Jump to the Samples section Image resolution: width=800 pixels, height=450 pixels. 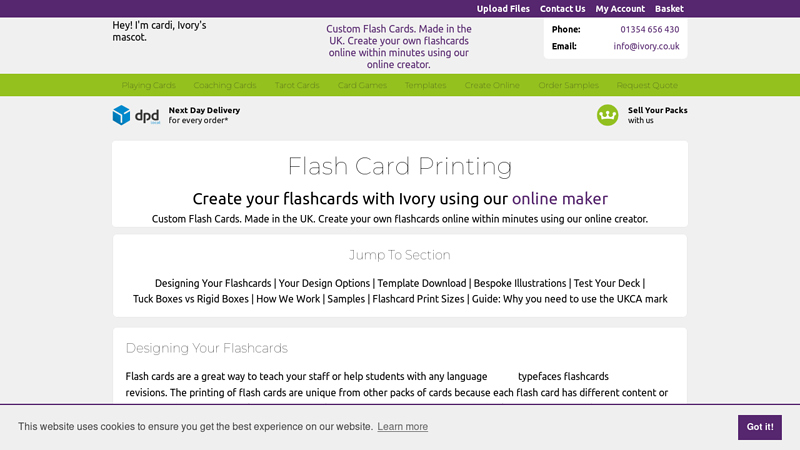(x=346, y=299)
